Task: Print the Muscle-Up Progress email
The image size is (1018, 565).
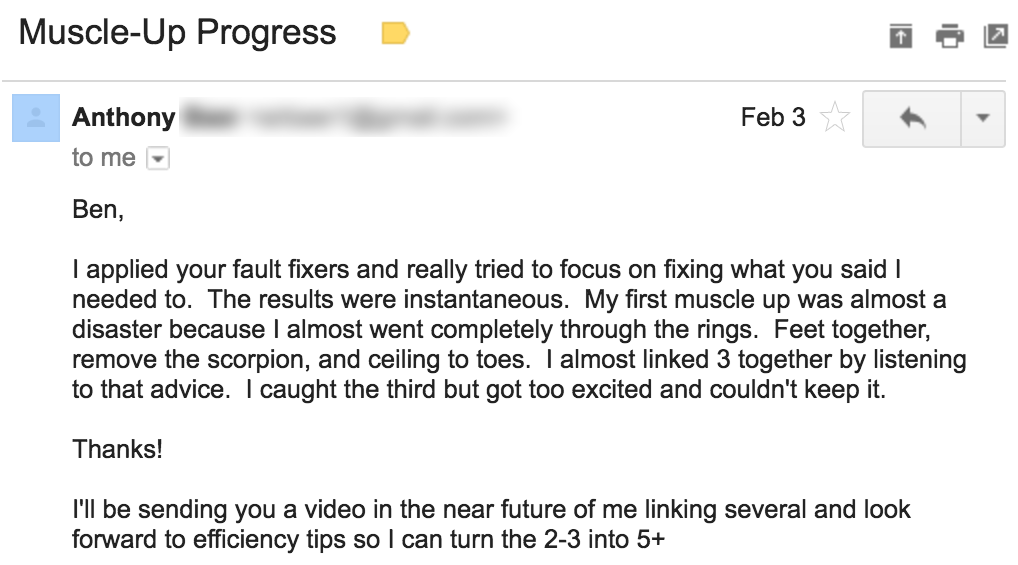Action: coord(949,35)
